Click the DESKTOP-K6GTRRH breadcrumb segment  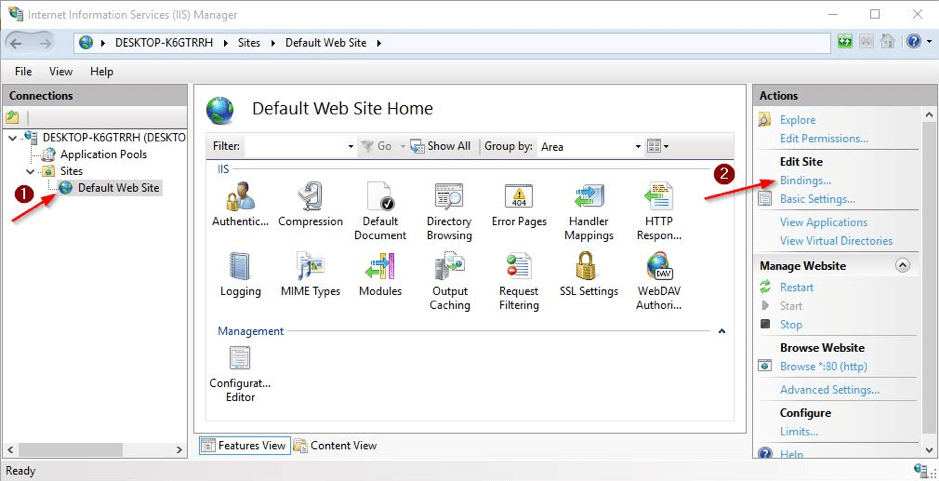[x=164, y=43]
